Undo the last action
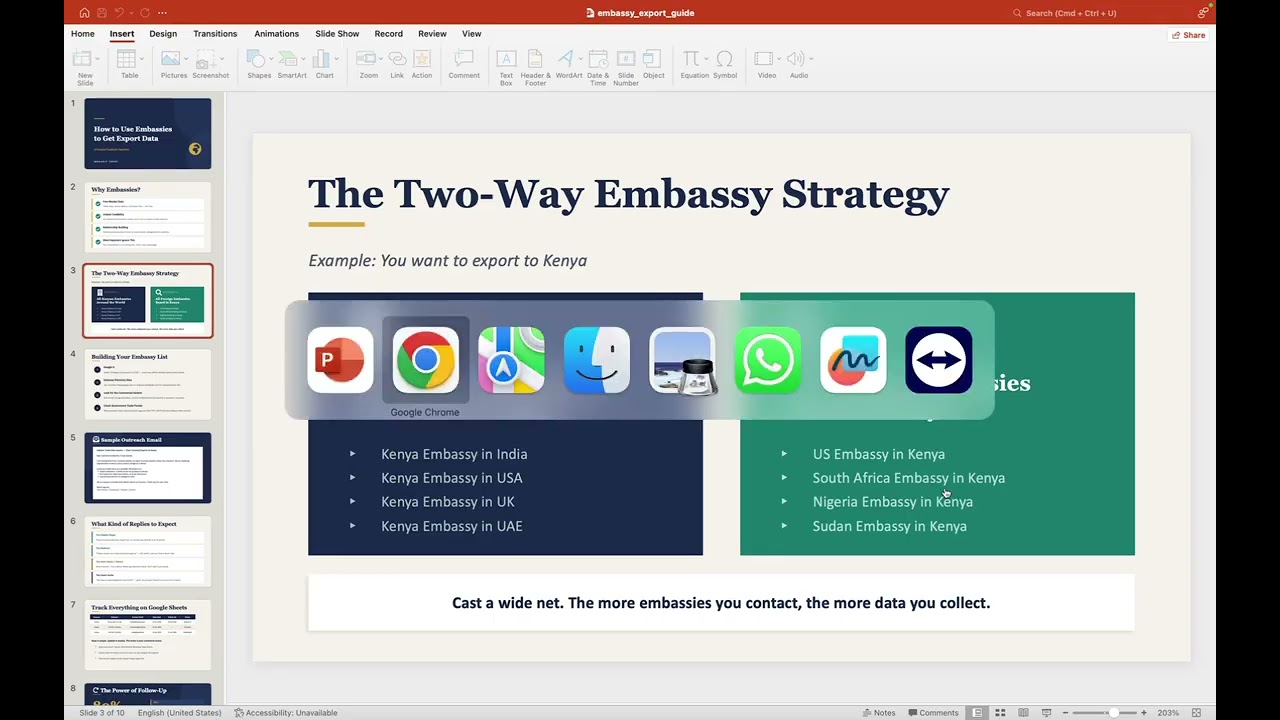 pyautogui.click(x=120, y=13)
